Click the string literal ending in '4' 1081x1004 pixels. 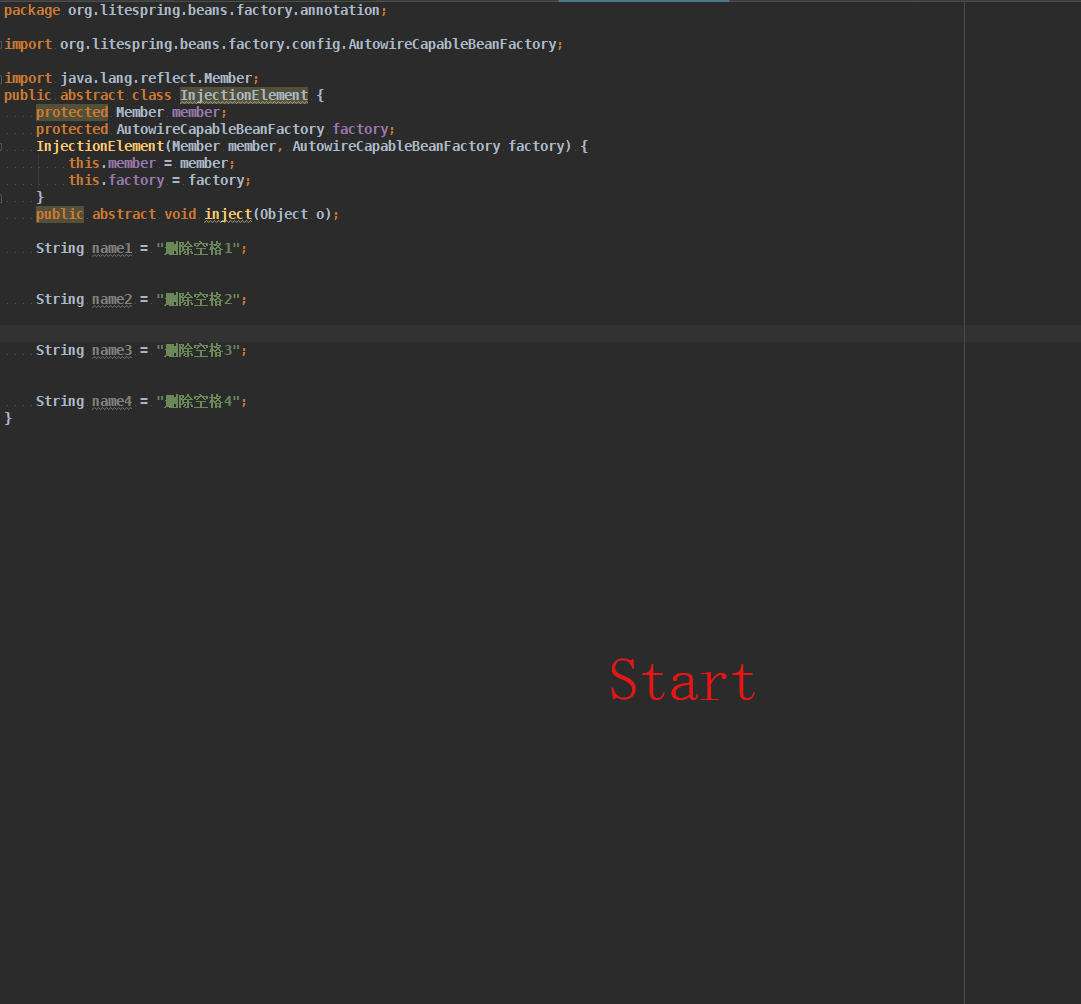coord(198,401)
